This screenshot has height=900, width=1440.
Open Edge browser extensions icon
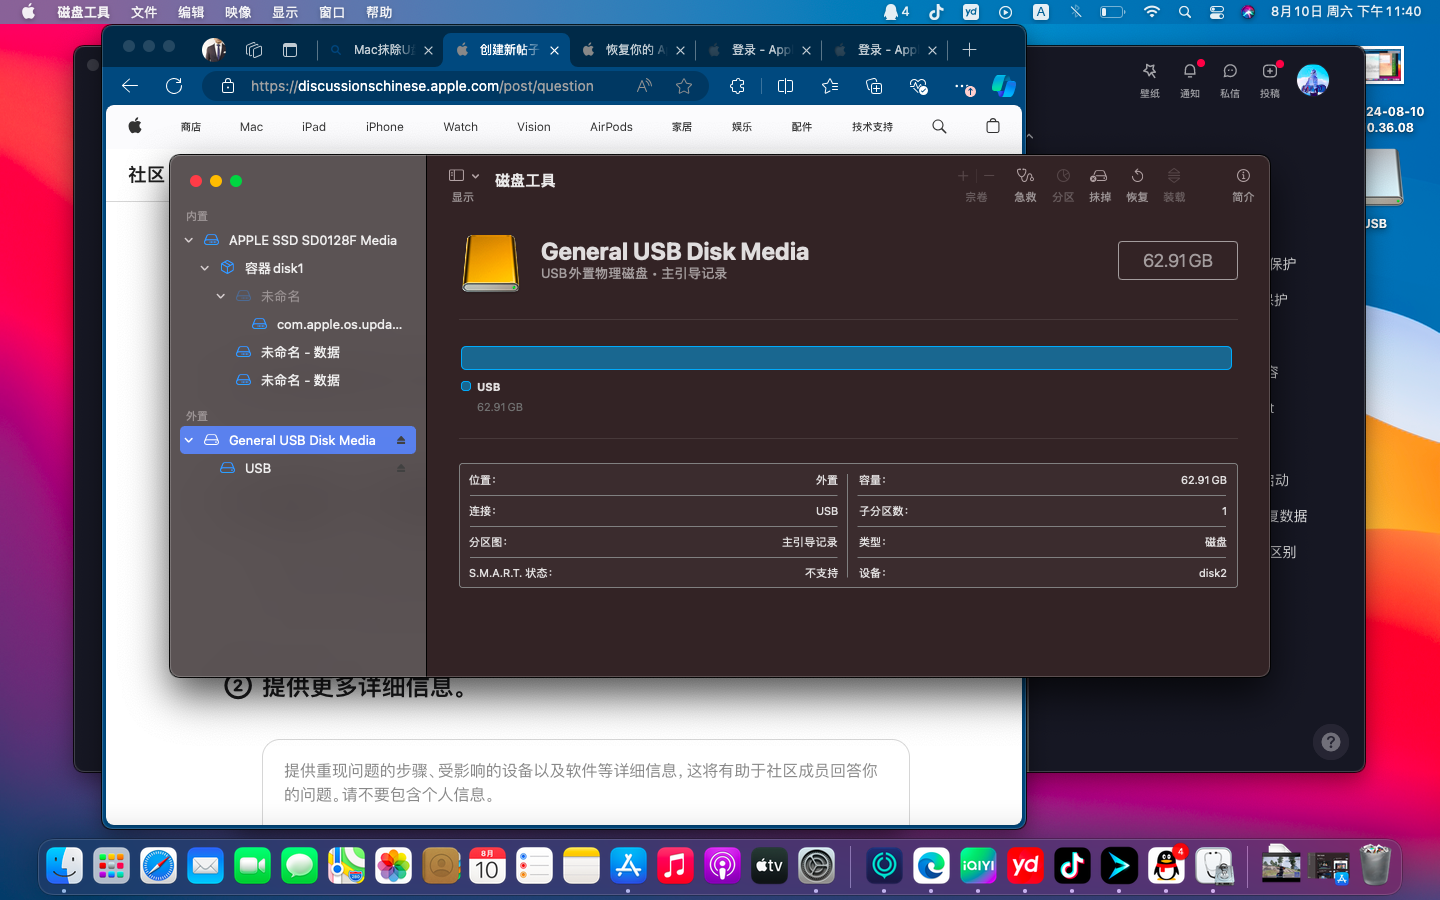(x=737, y=86)
